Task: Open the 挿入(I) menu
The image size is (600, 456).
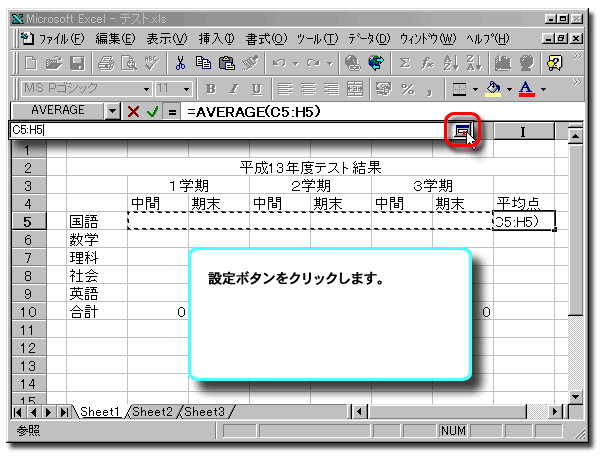Action: click(216, 39)
